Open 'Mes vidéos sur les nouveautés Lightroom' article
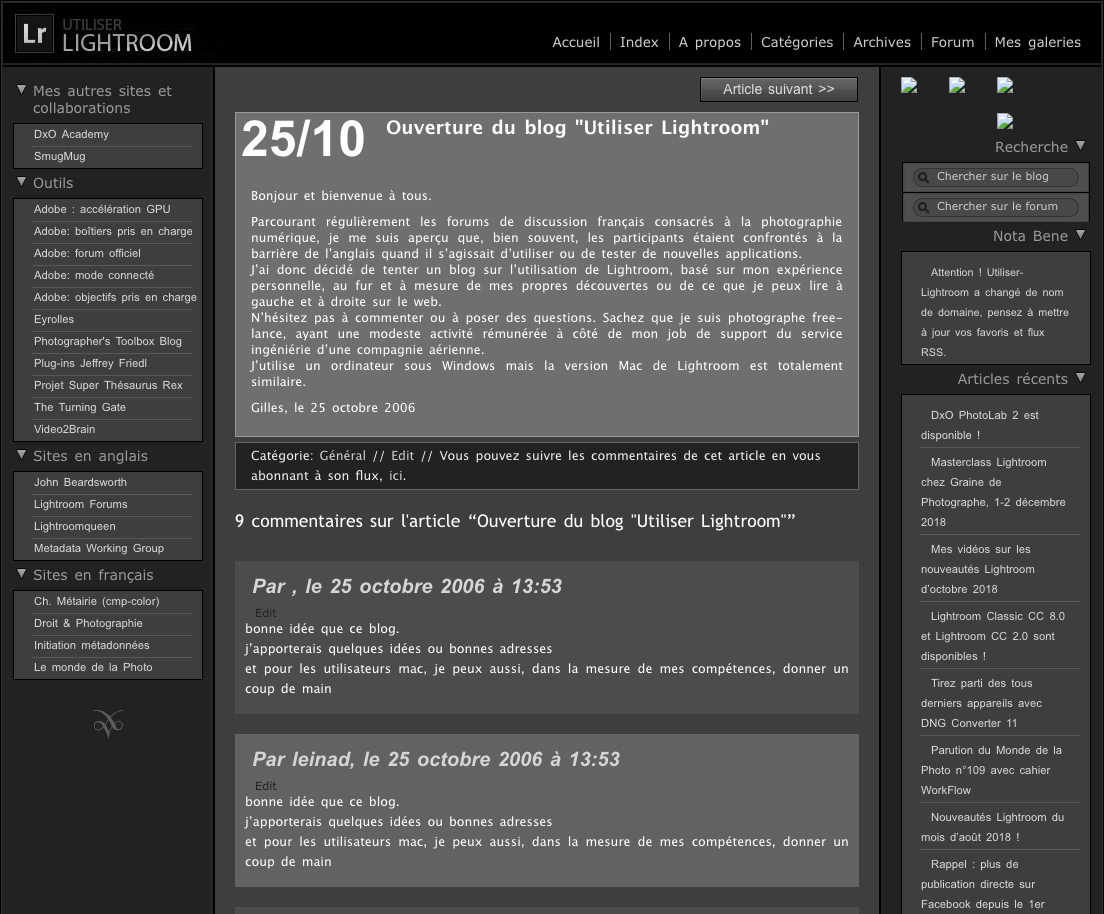The image size is (1104, 914). coord(977,569)
